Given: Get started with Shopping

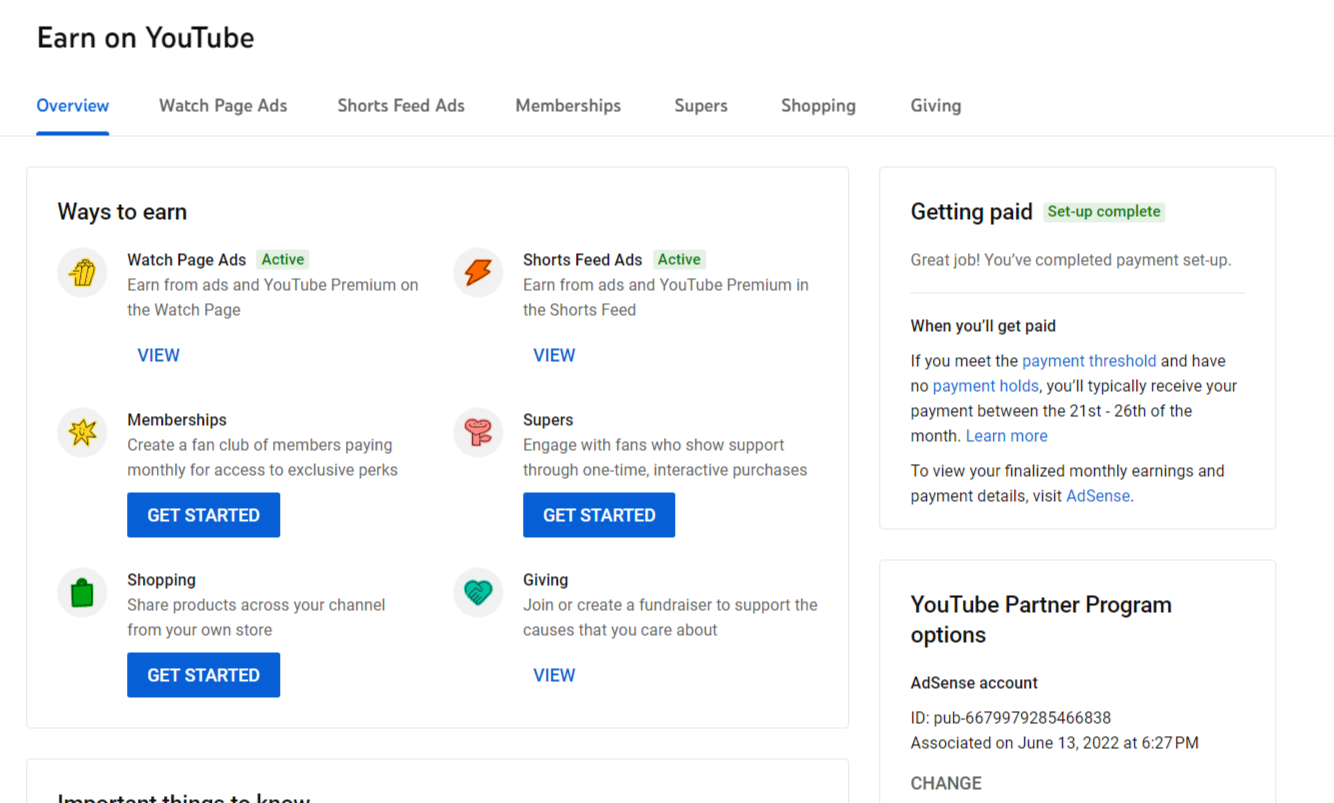Looking at the screenshot, I should (203, 675).
